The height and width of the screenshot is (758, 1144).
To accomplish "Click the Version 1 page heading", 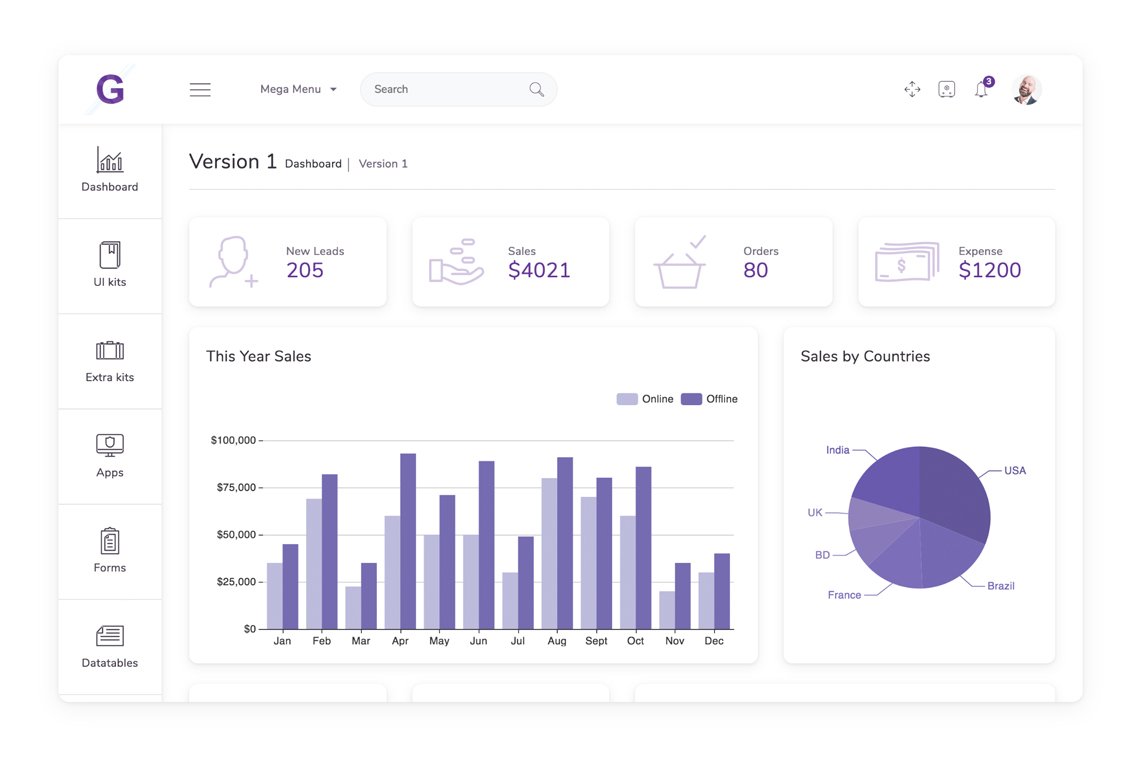I will (233, 161).
